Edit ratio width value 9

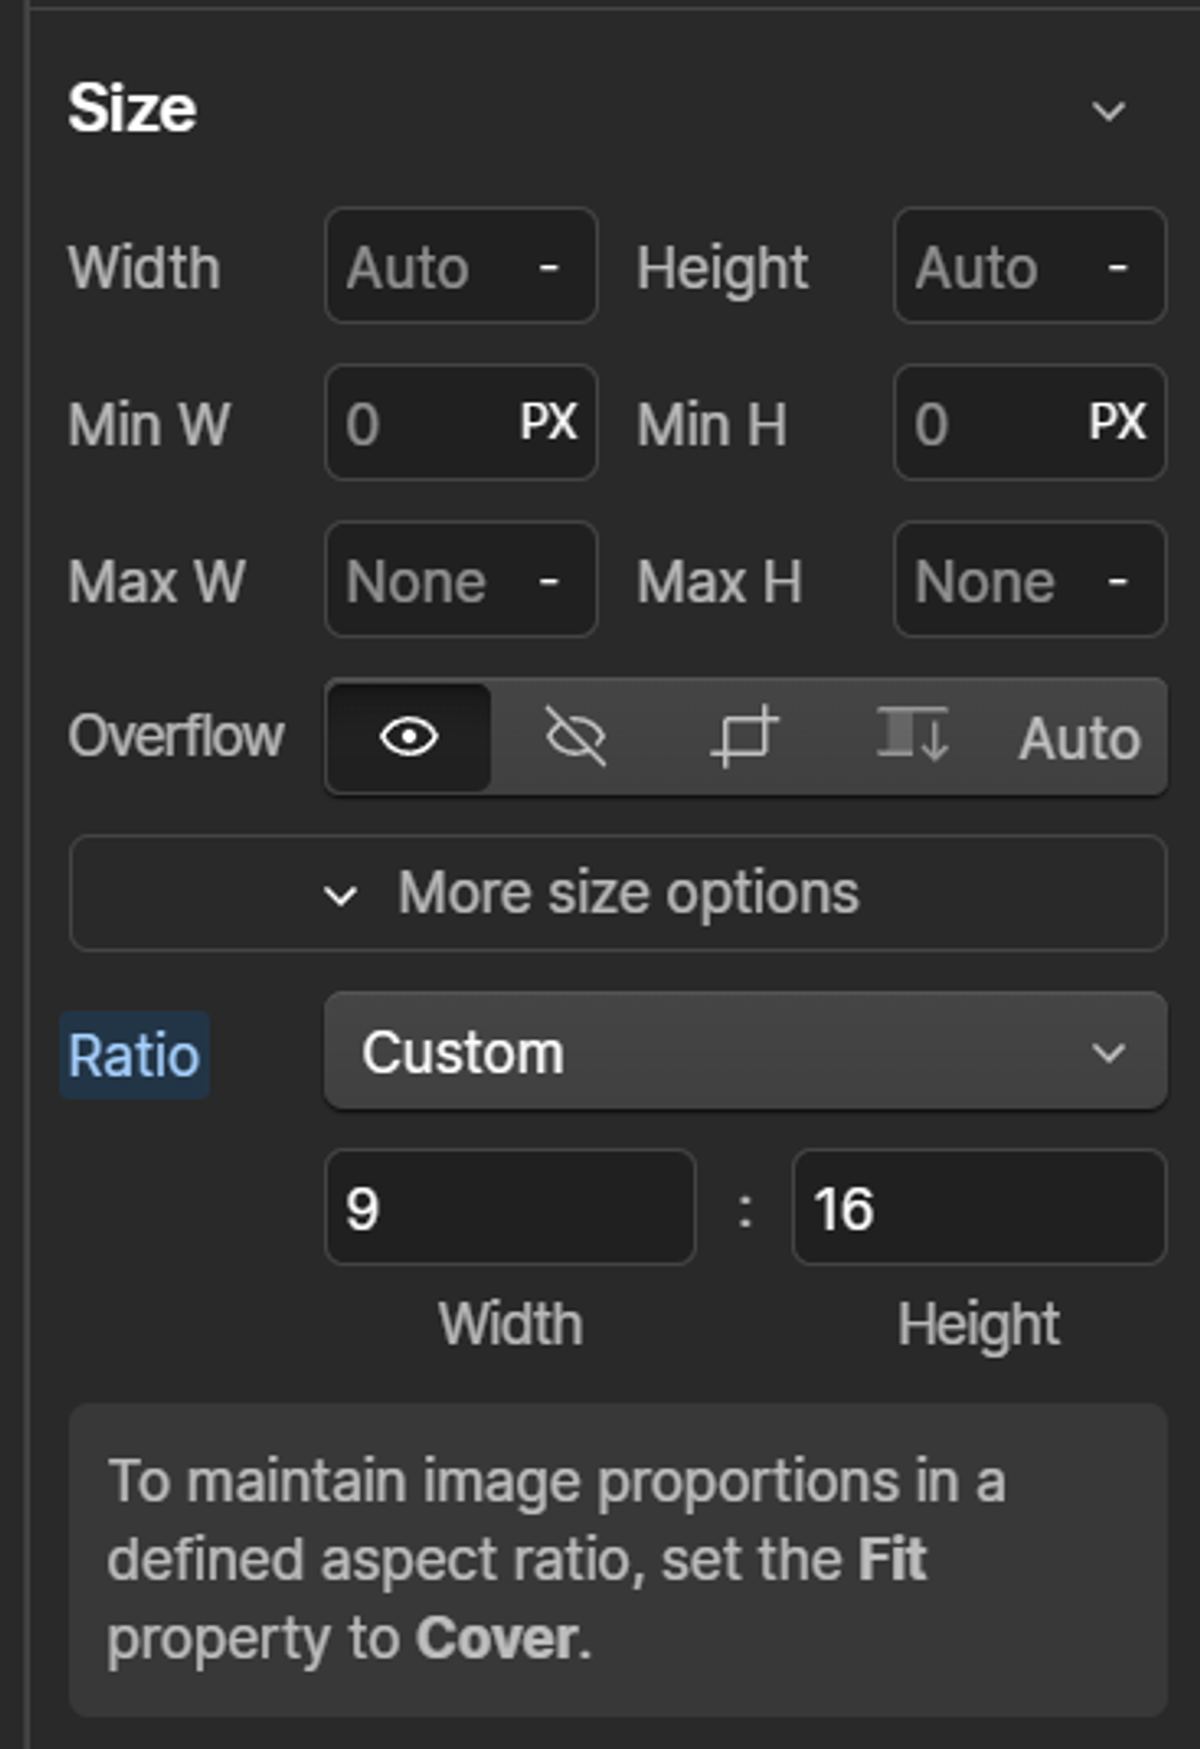coord(510,1207)
